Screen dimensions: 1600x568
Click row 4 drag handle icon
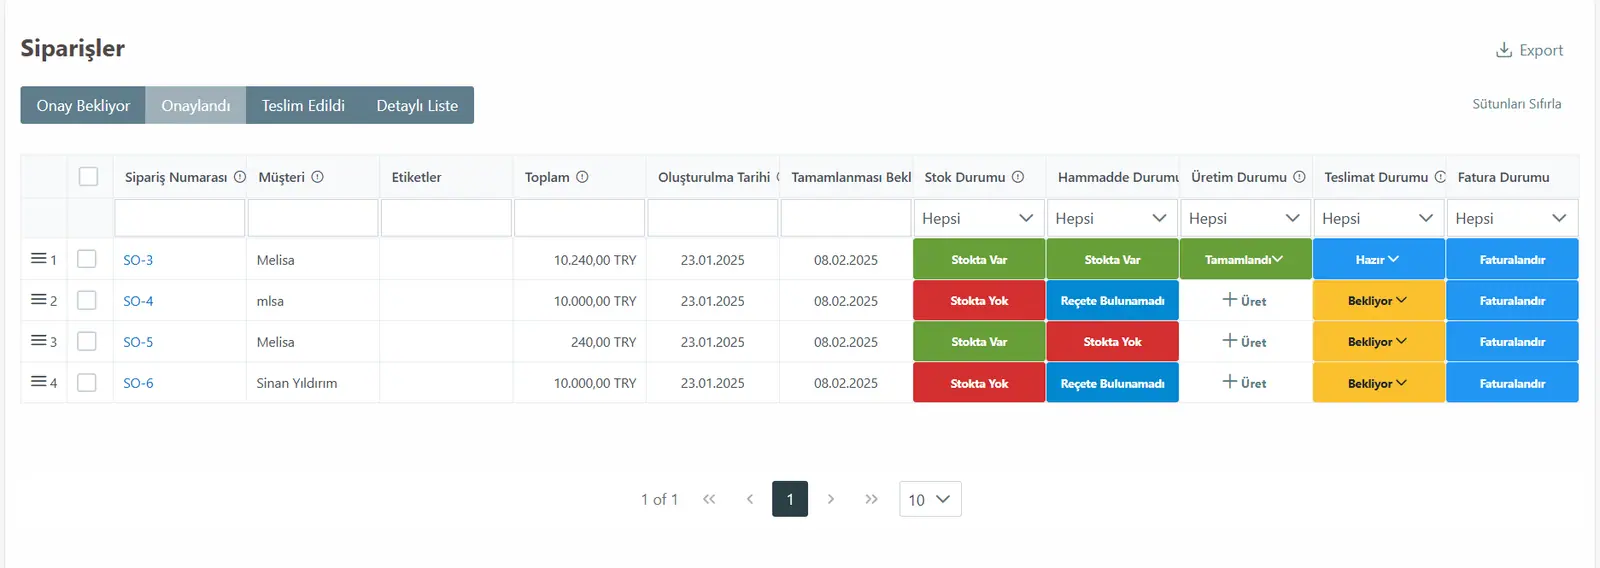pos(38,382)
